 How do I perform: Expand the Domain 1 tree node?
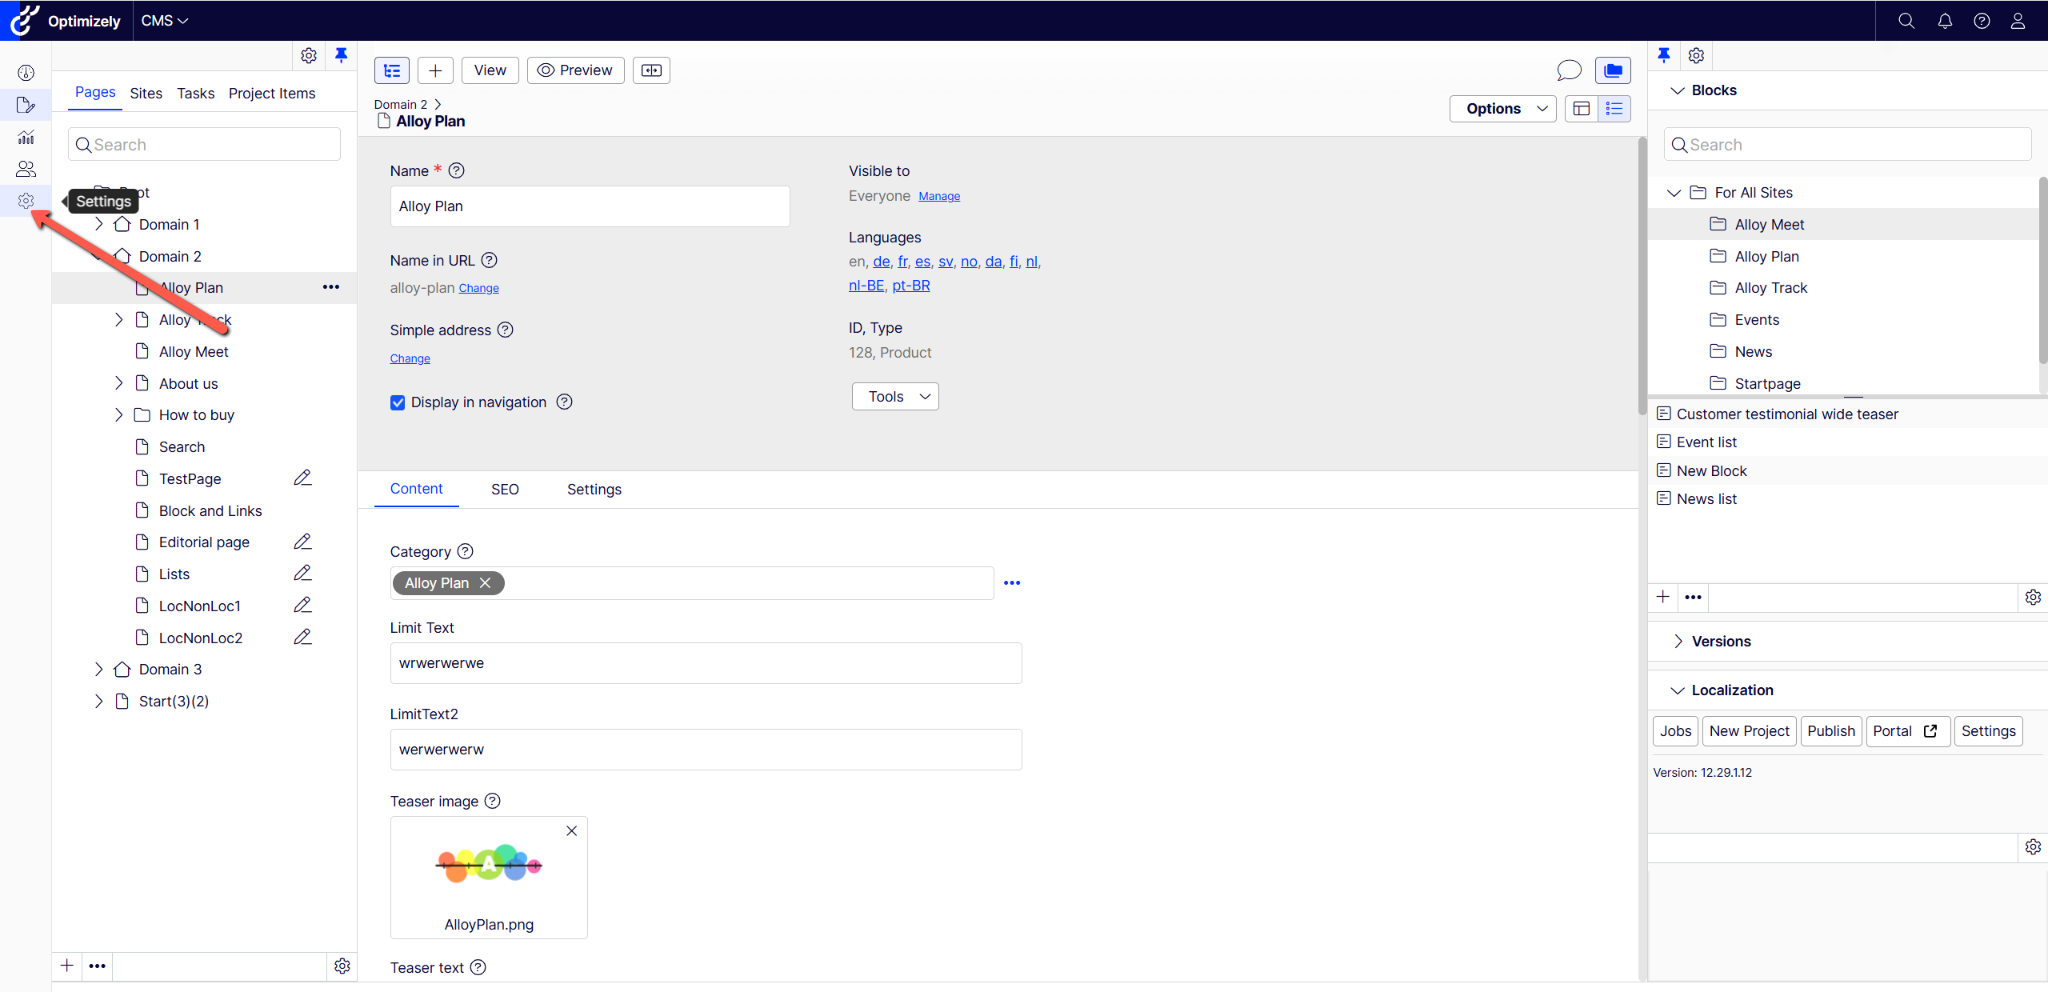[x=99, y=224]
